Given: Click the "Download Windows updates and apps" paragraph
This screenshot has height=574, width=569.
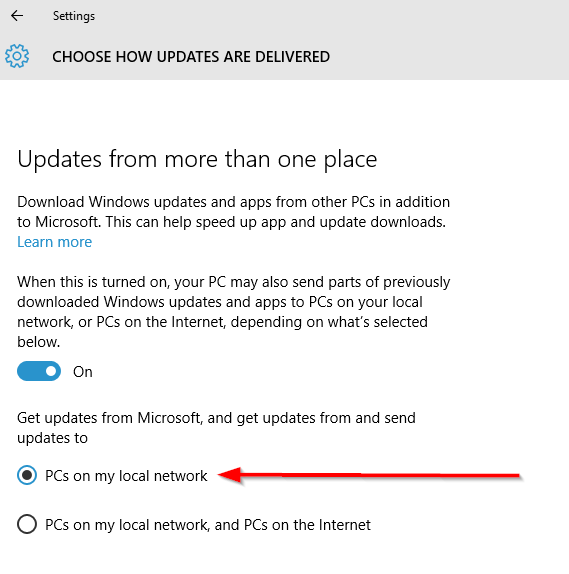Looking at the screenshot, I should [234, 212].
